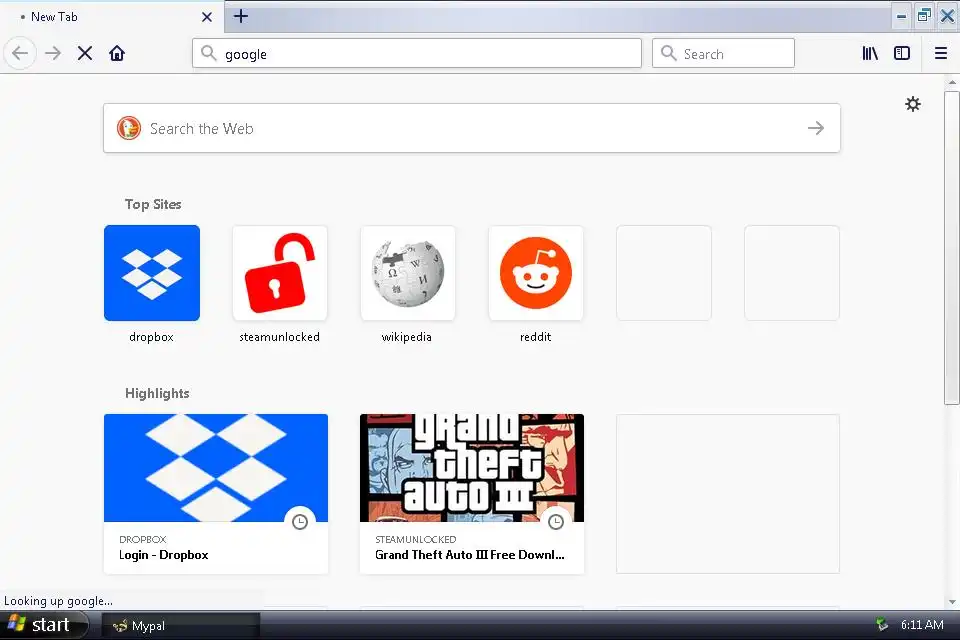Click the taskbar clock 6:11 AM
The image size is (960, 640).
pos(922,625)
